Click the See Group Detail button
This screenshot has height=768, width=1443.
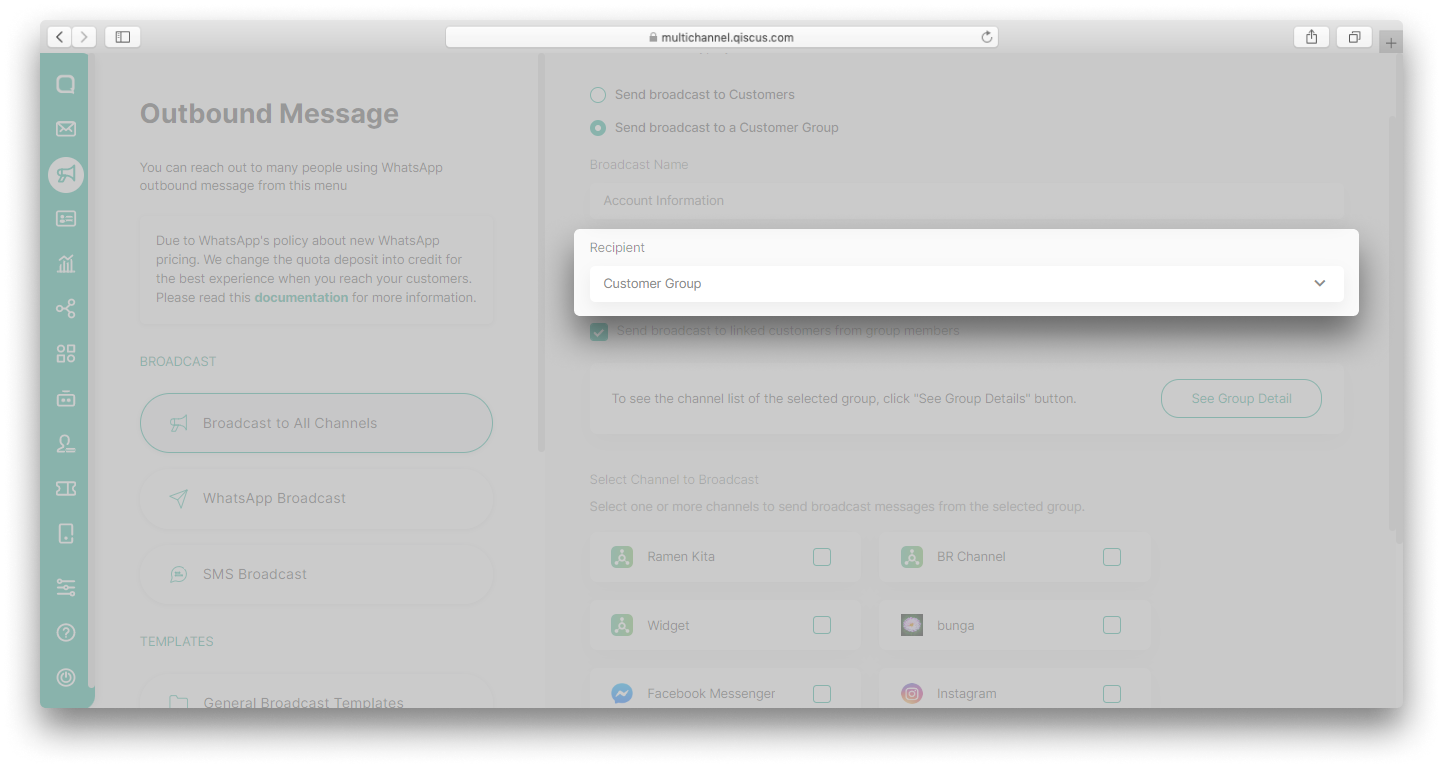point(1241,398)
